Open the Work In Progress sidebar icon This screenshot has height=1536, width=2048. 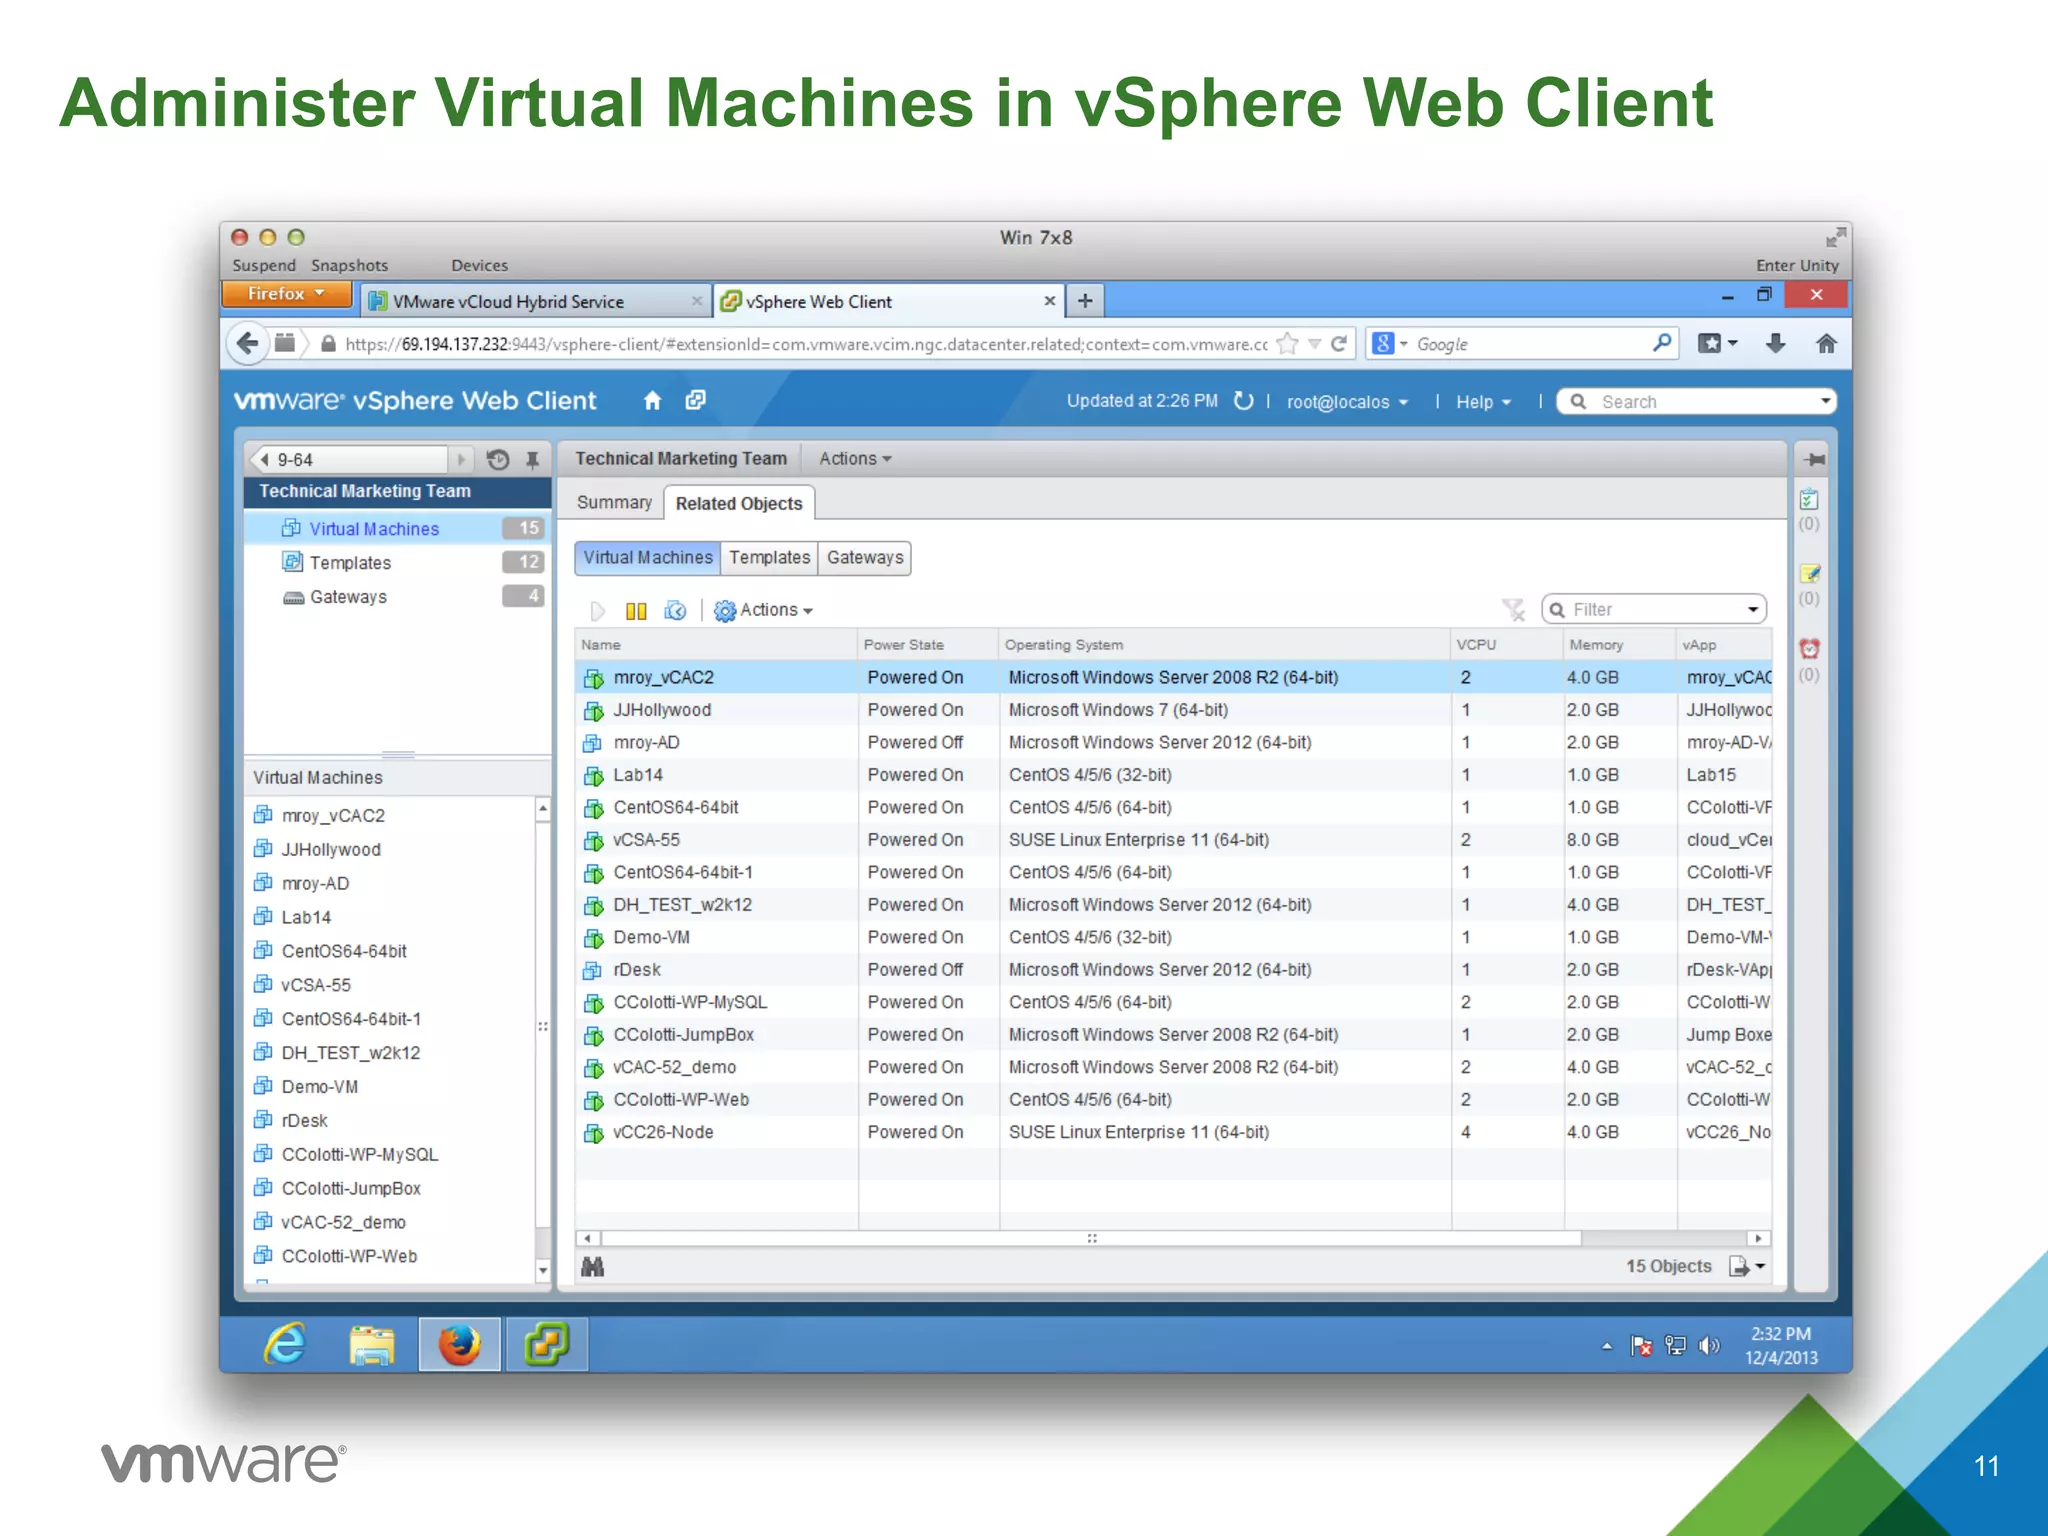(1809, 574)
